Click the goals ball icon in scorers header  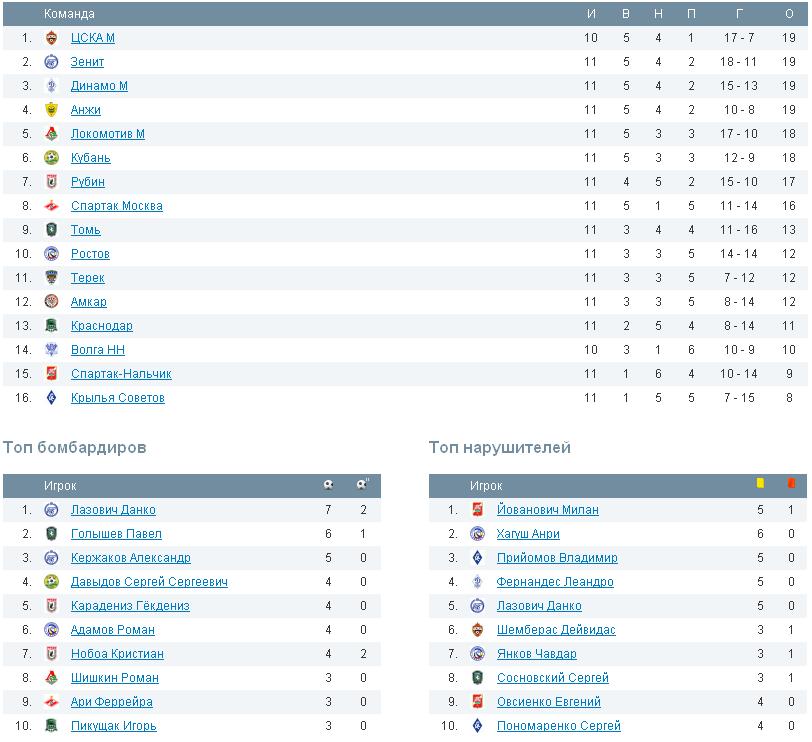tap(328, 485)
